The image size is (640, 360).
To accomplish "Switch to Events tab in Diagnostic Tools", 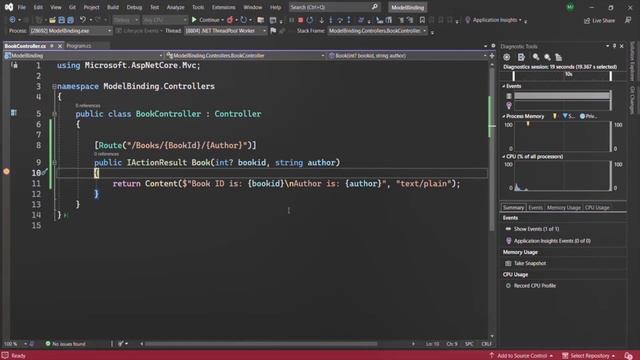I will point(535,208).
